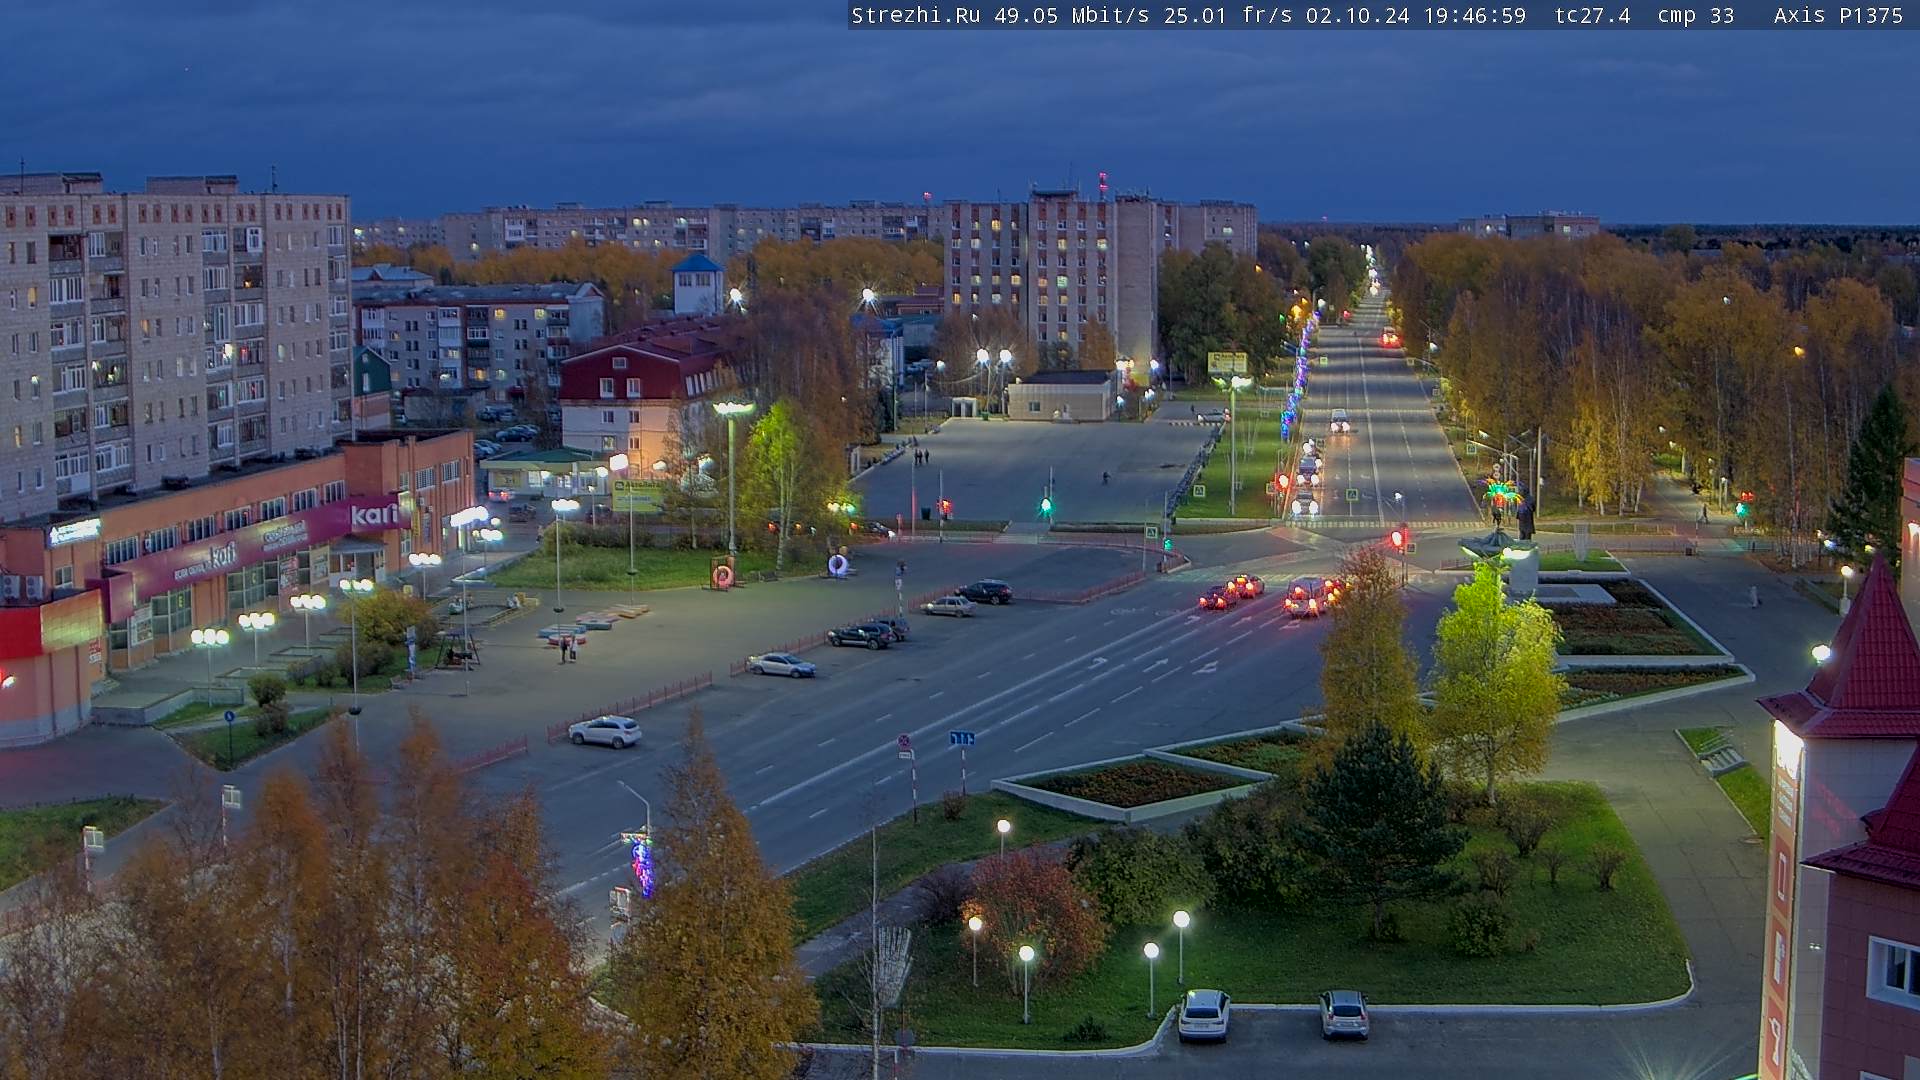This screenshot has width=1920, height=1080.
Task: Select the 49.05 Mbit/s bitrate readout
Action: (x=1071, y=15)
